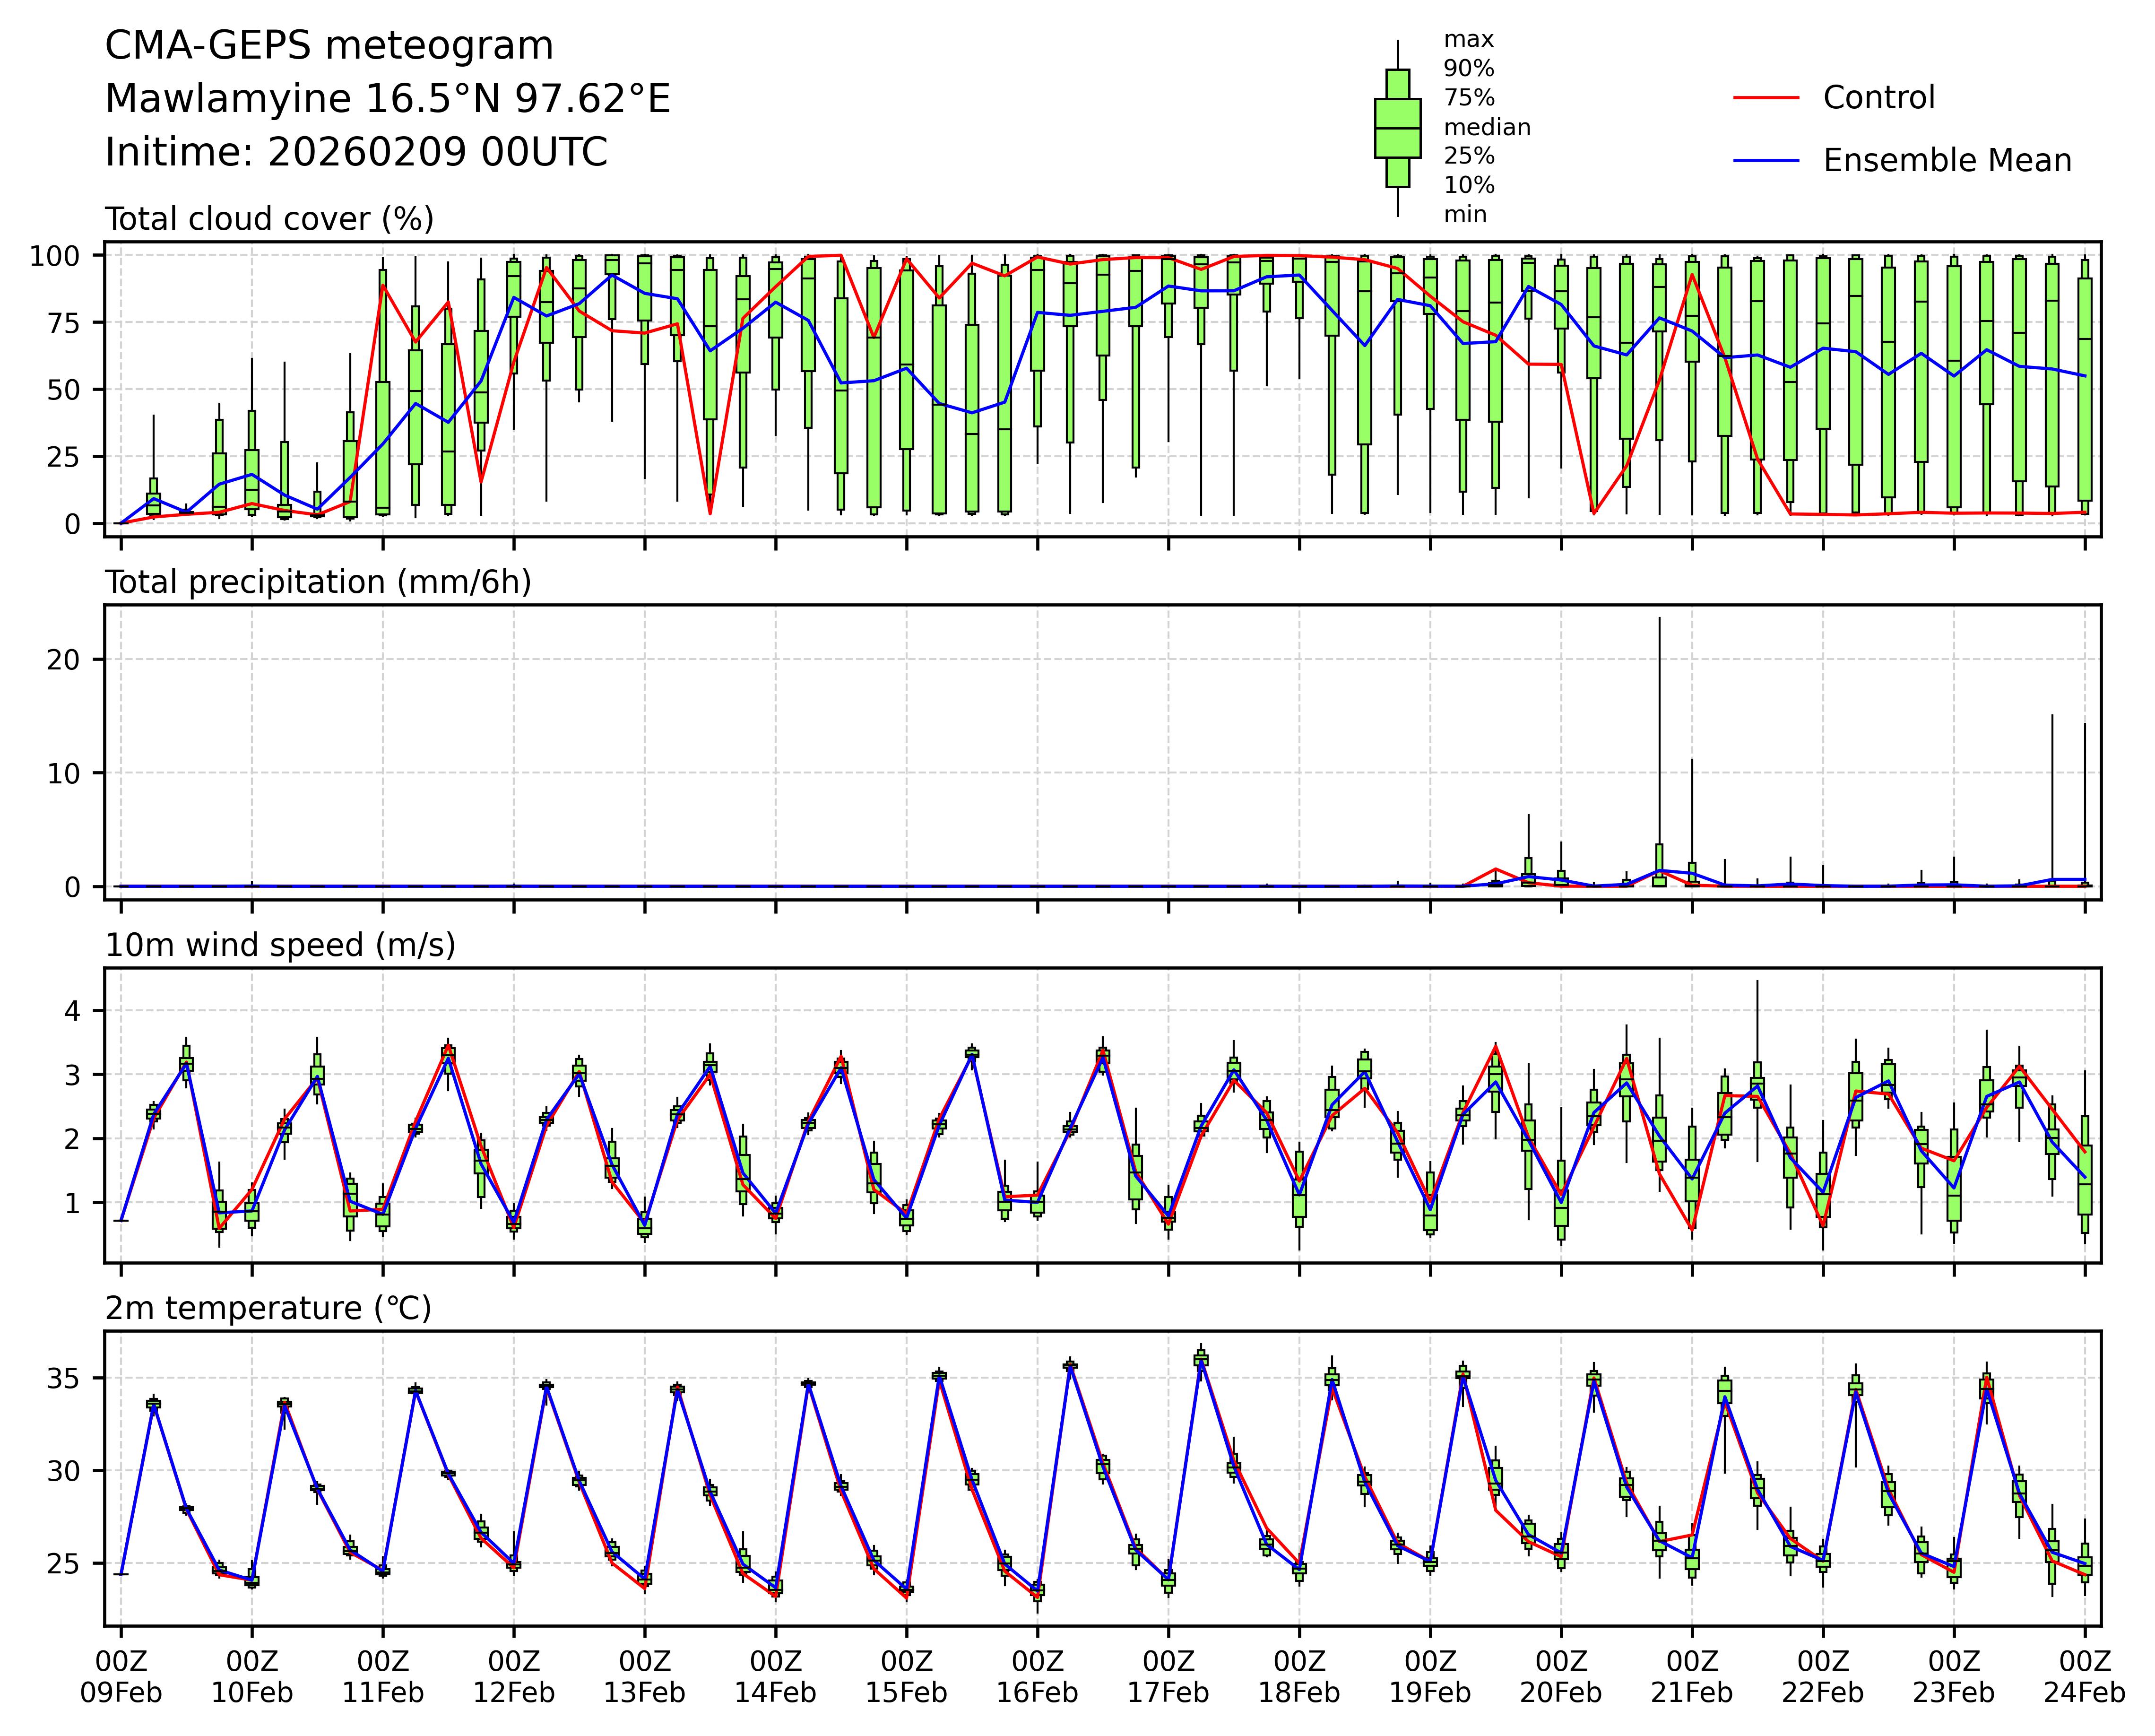2155x1736 pixels.
Task: Click the 00Z 24Feb axis label
Action: point(2084,1677)
